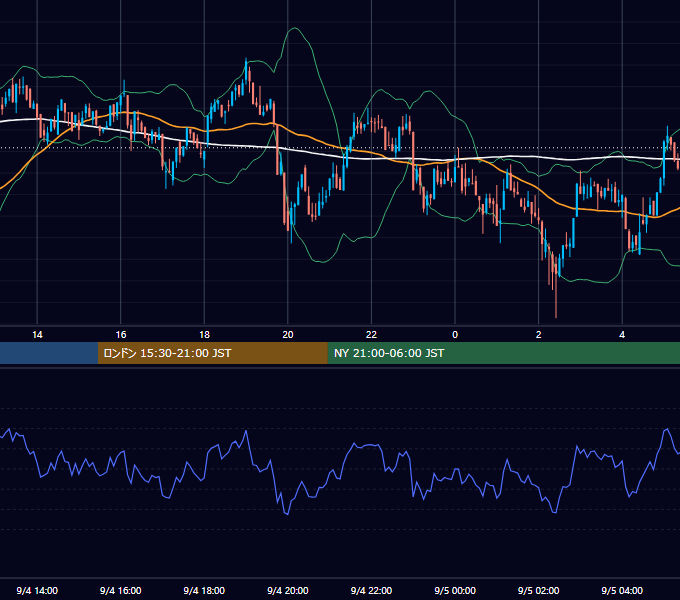Viewport: 680px width, 600px height.
Task: Click the 9/4 16:00 time label
Action: [x=121, y=591]
